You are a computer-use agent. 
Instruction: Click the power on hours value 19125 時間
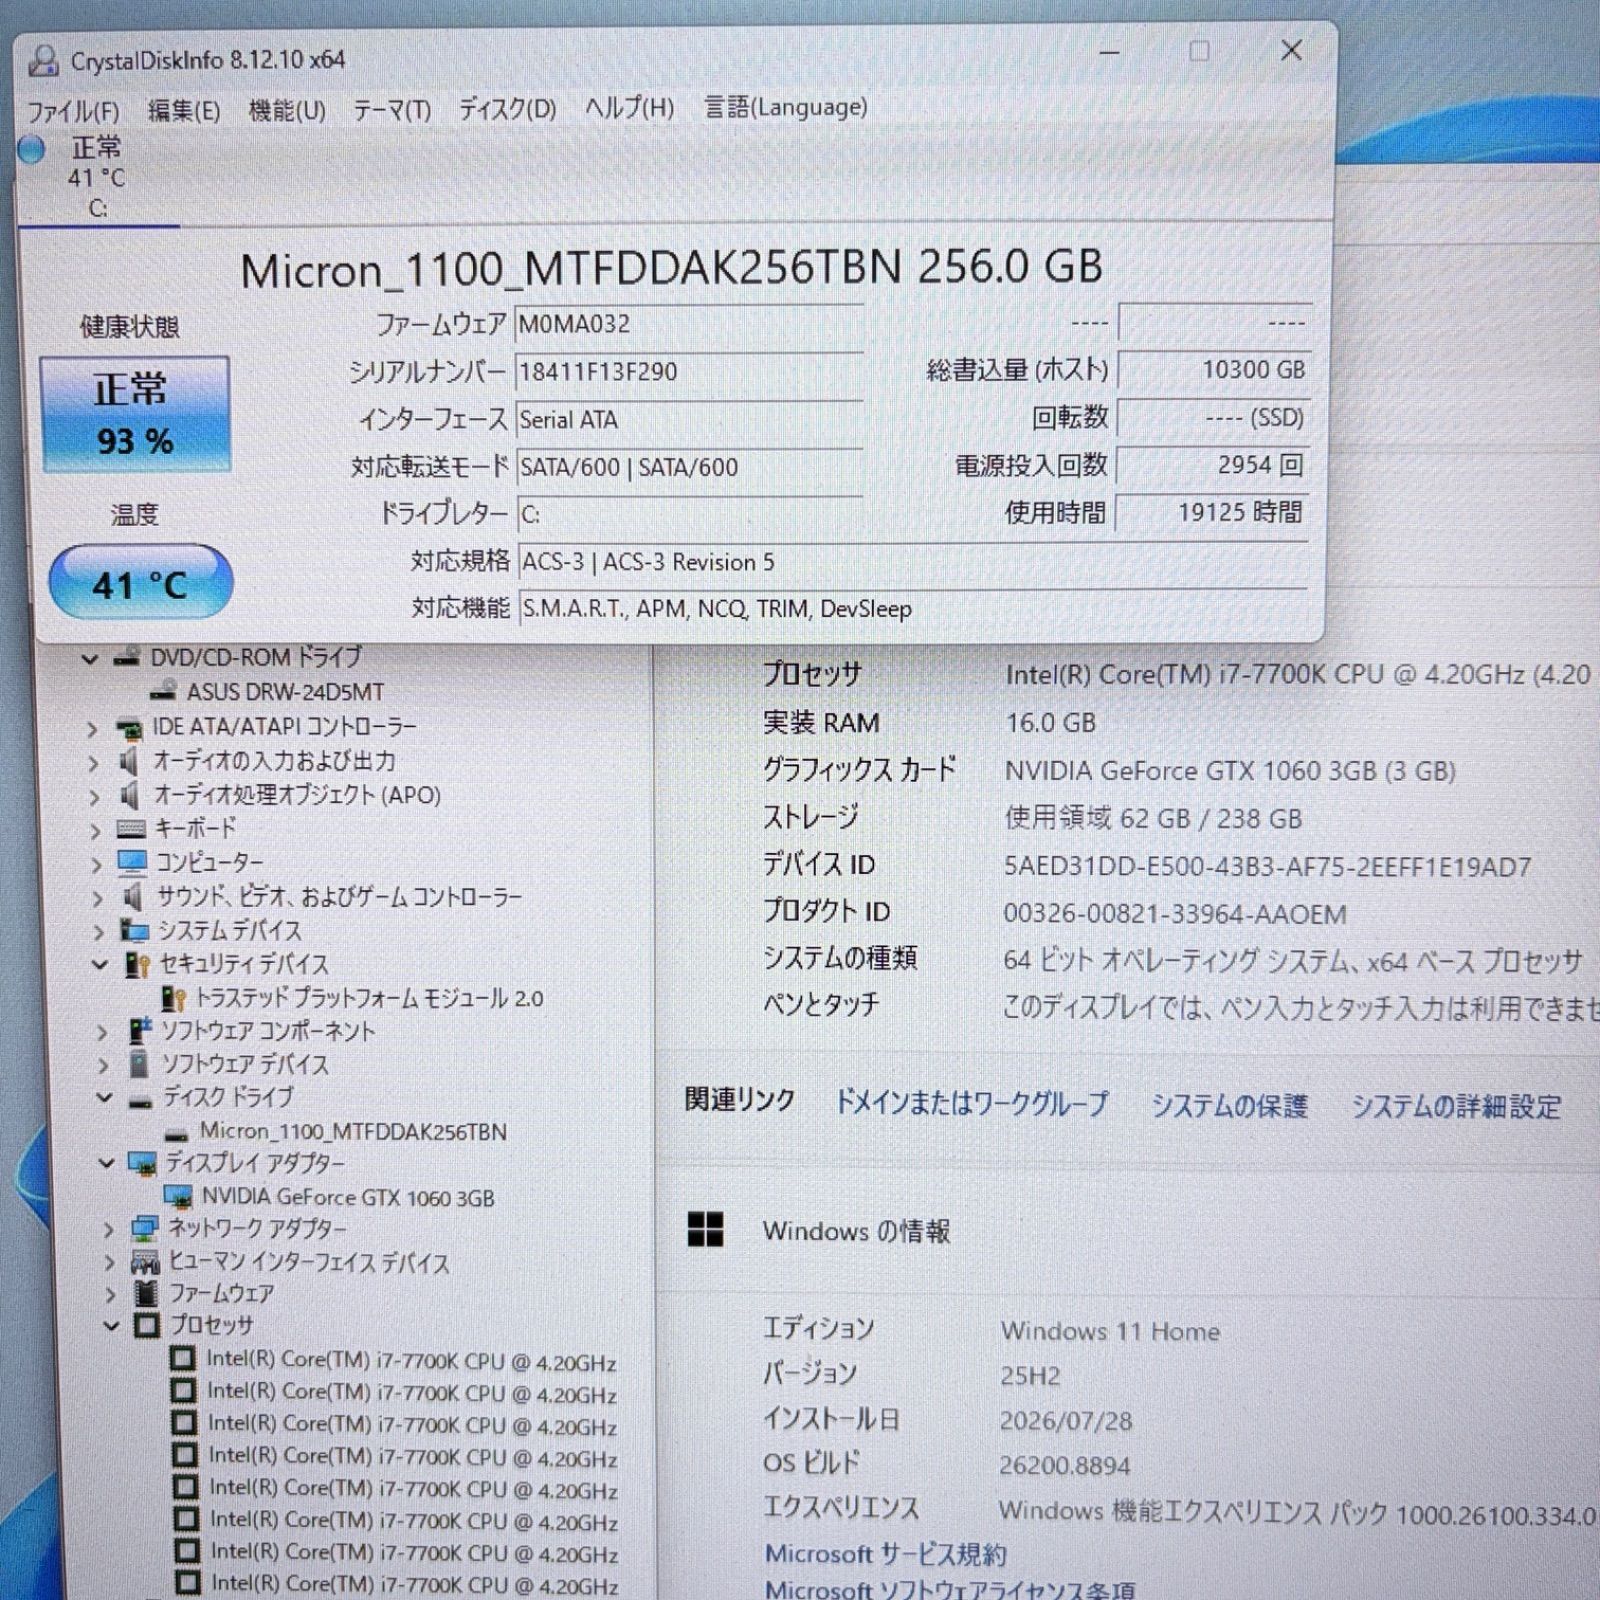point(1212,513)
